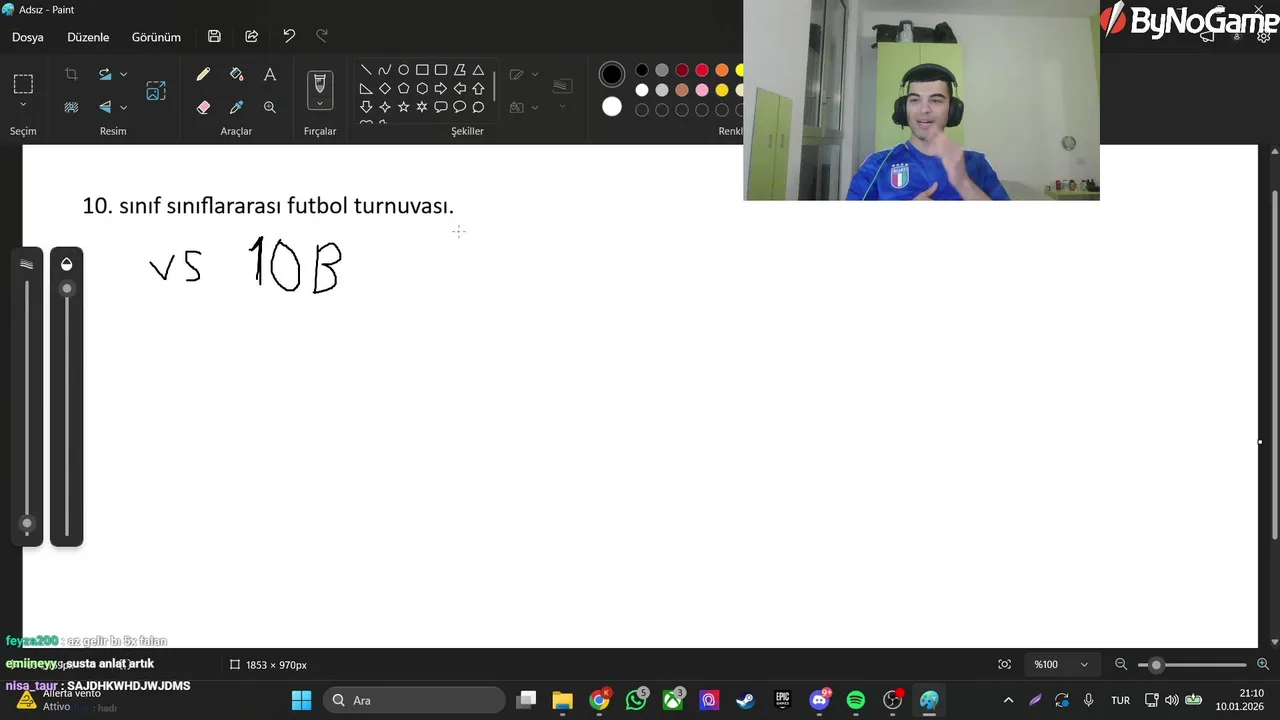This screenshot has height=720, width=1280.
Task: Pick the orange color swatch
Action: point(722,70)
